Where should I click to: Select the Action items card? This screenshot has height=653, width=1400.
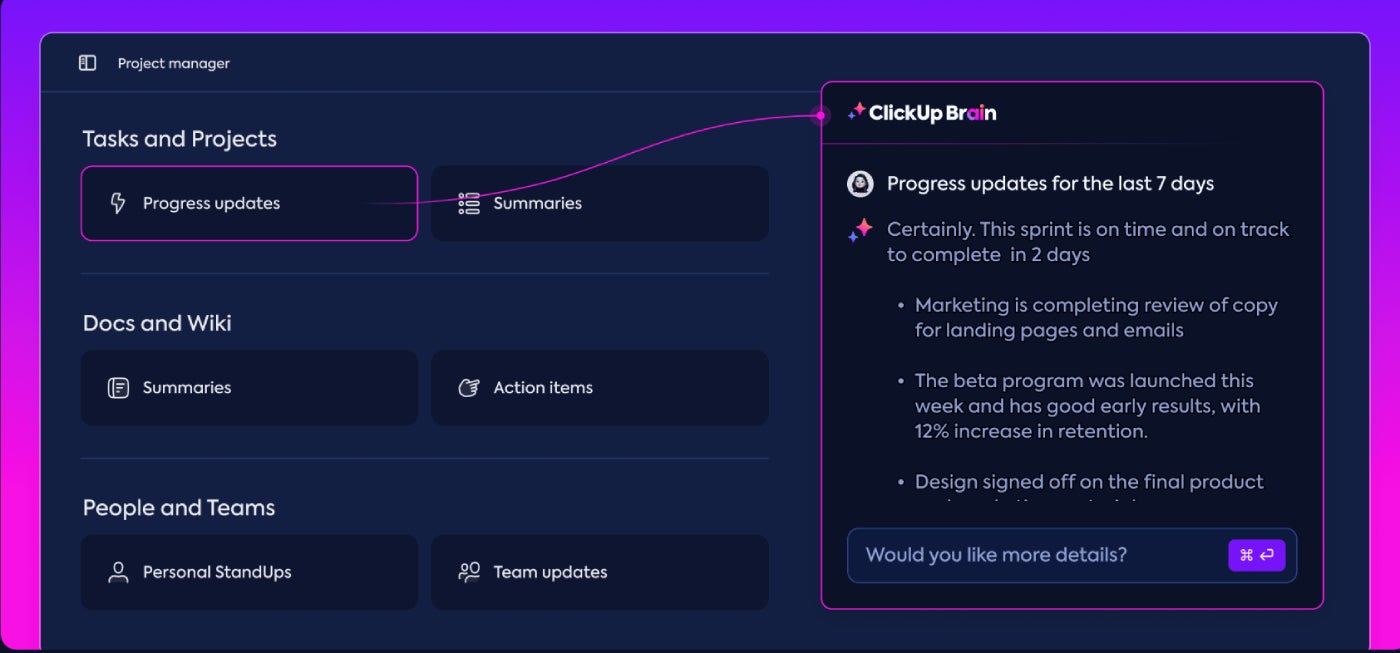(600, 387)
